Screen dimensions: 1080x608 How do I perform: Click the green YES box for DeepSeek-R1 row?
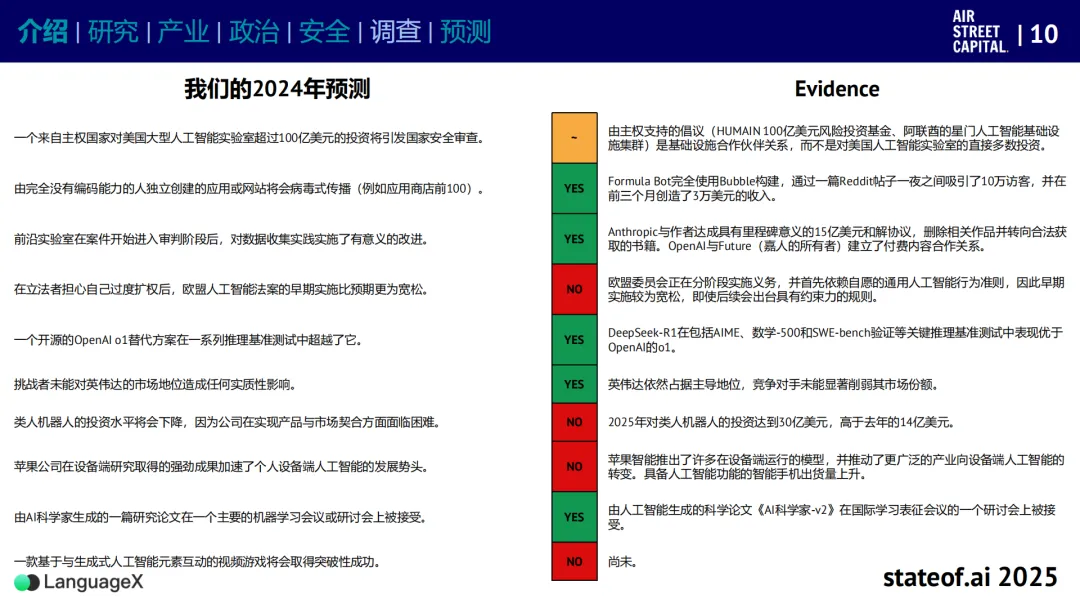coord(574,339)
